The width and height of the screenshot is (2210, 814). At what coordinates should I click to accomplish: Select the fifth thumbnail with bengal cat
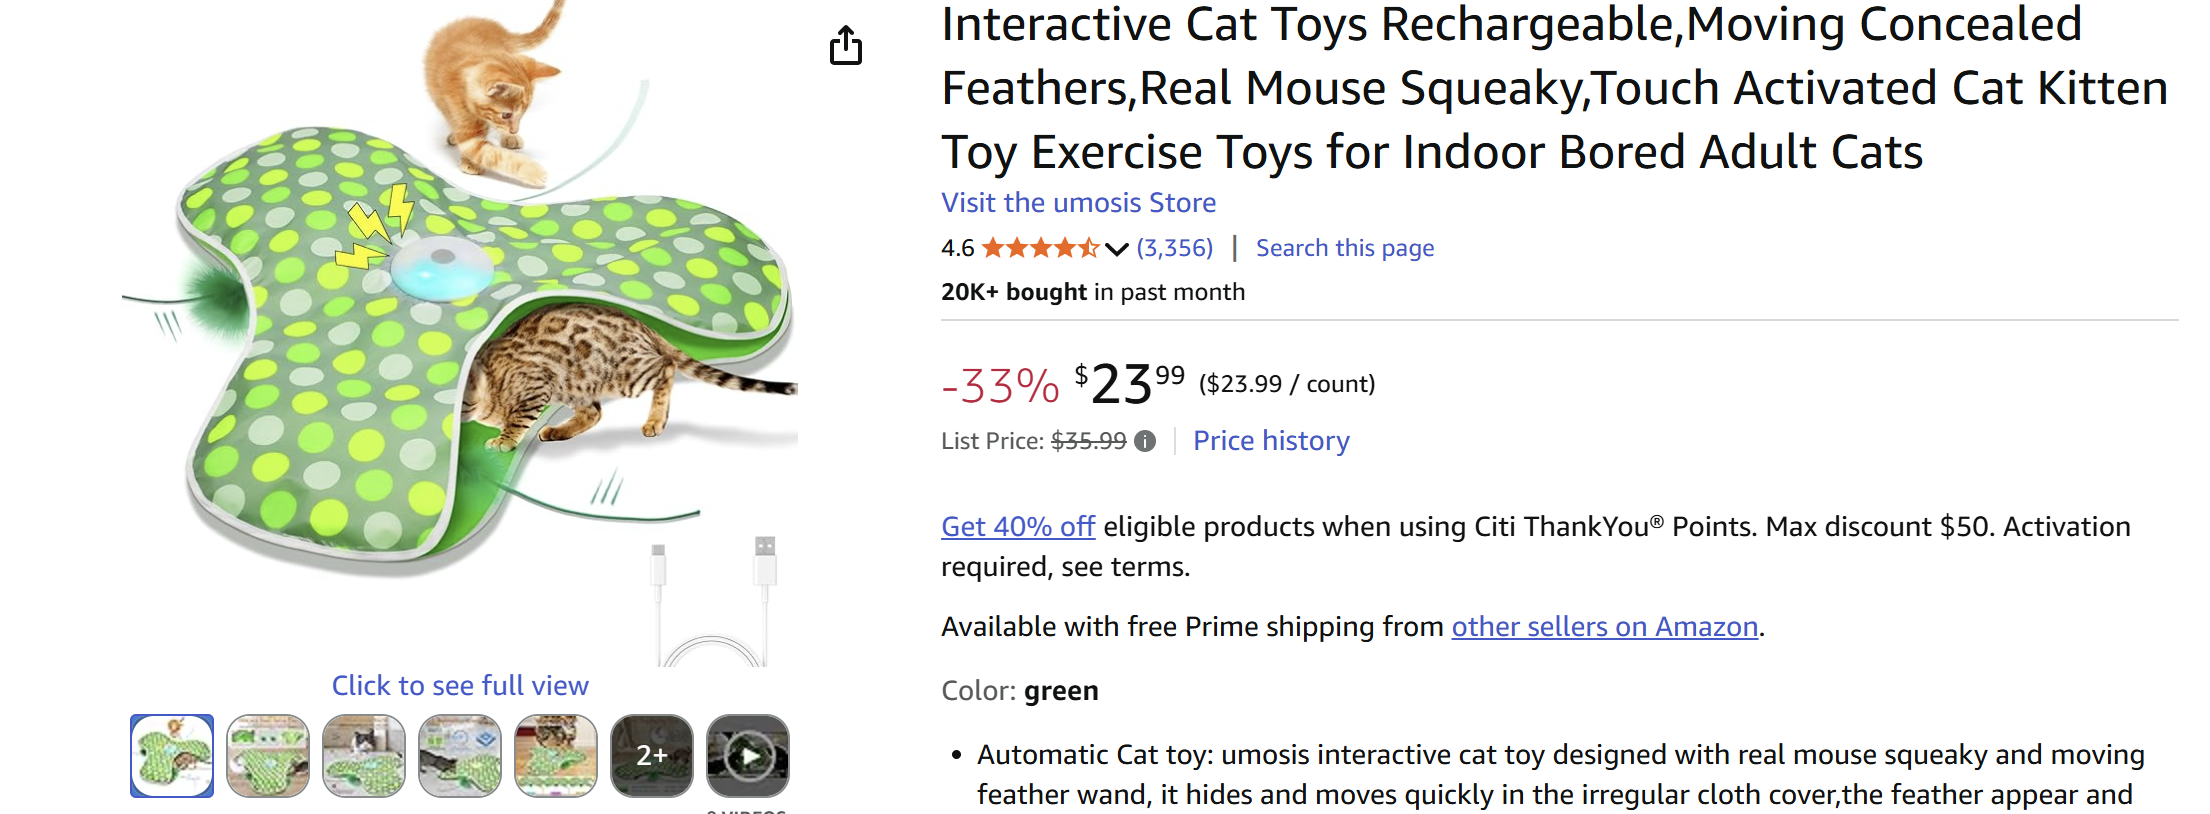(x=556, y=756)
